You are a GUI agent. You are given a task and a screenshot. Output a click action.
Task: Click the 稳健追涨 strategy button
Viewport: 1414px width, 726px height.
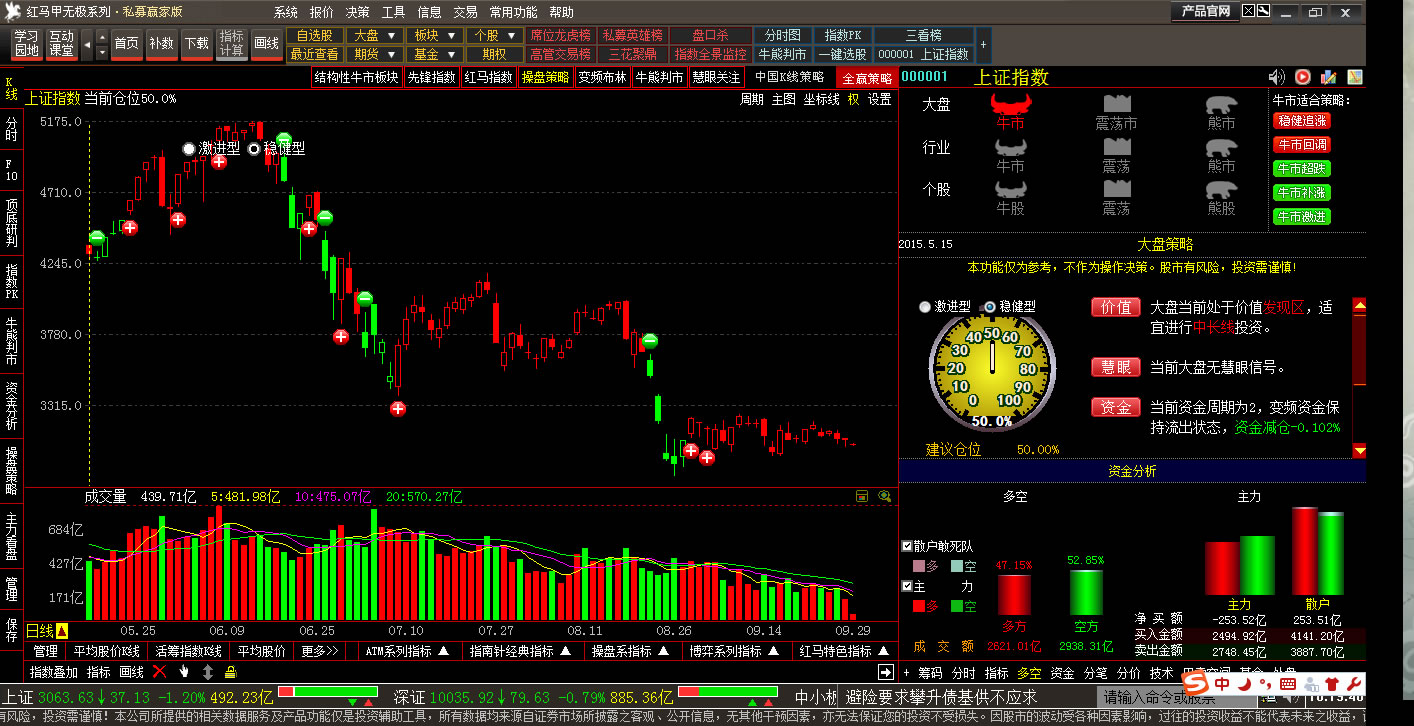tap(1301, 120)
